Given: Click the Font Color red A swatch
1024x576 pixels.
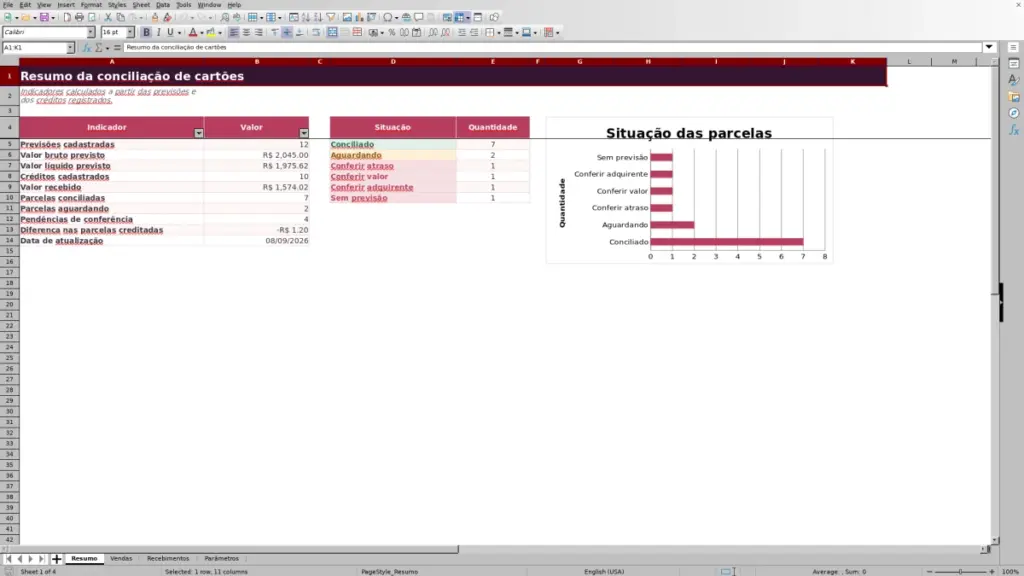Looking at the screenshot, I should pos(193,33).
